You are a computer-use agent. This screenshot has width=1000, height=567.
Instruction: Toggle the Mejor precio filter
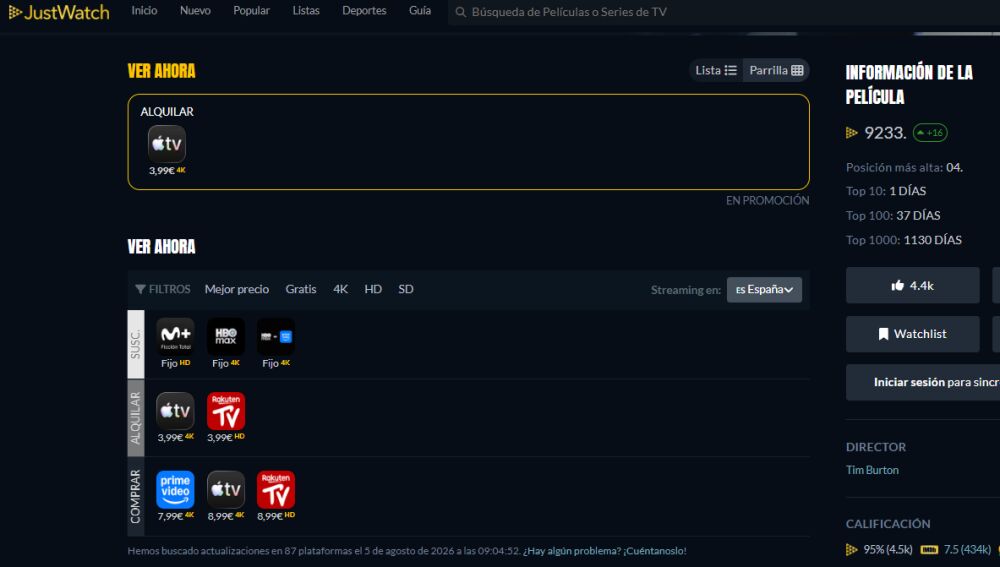237,289
